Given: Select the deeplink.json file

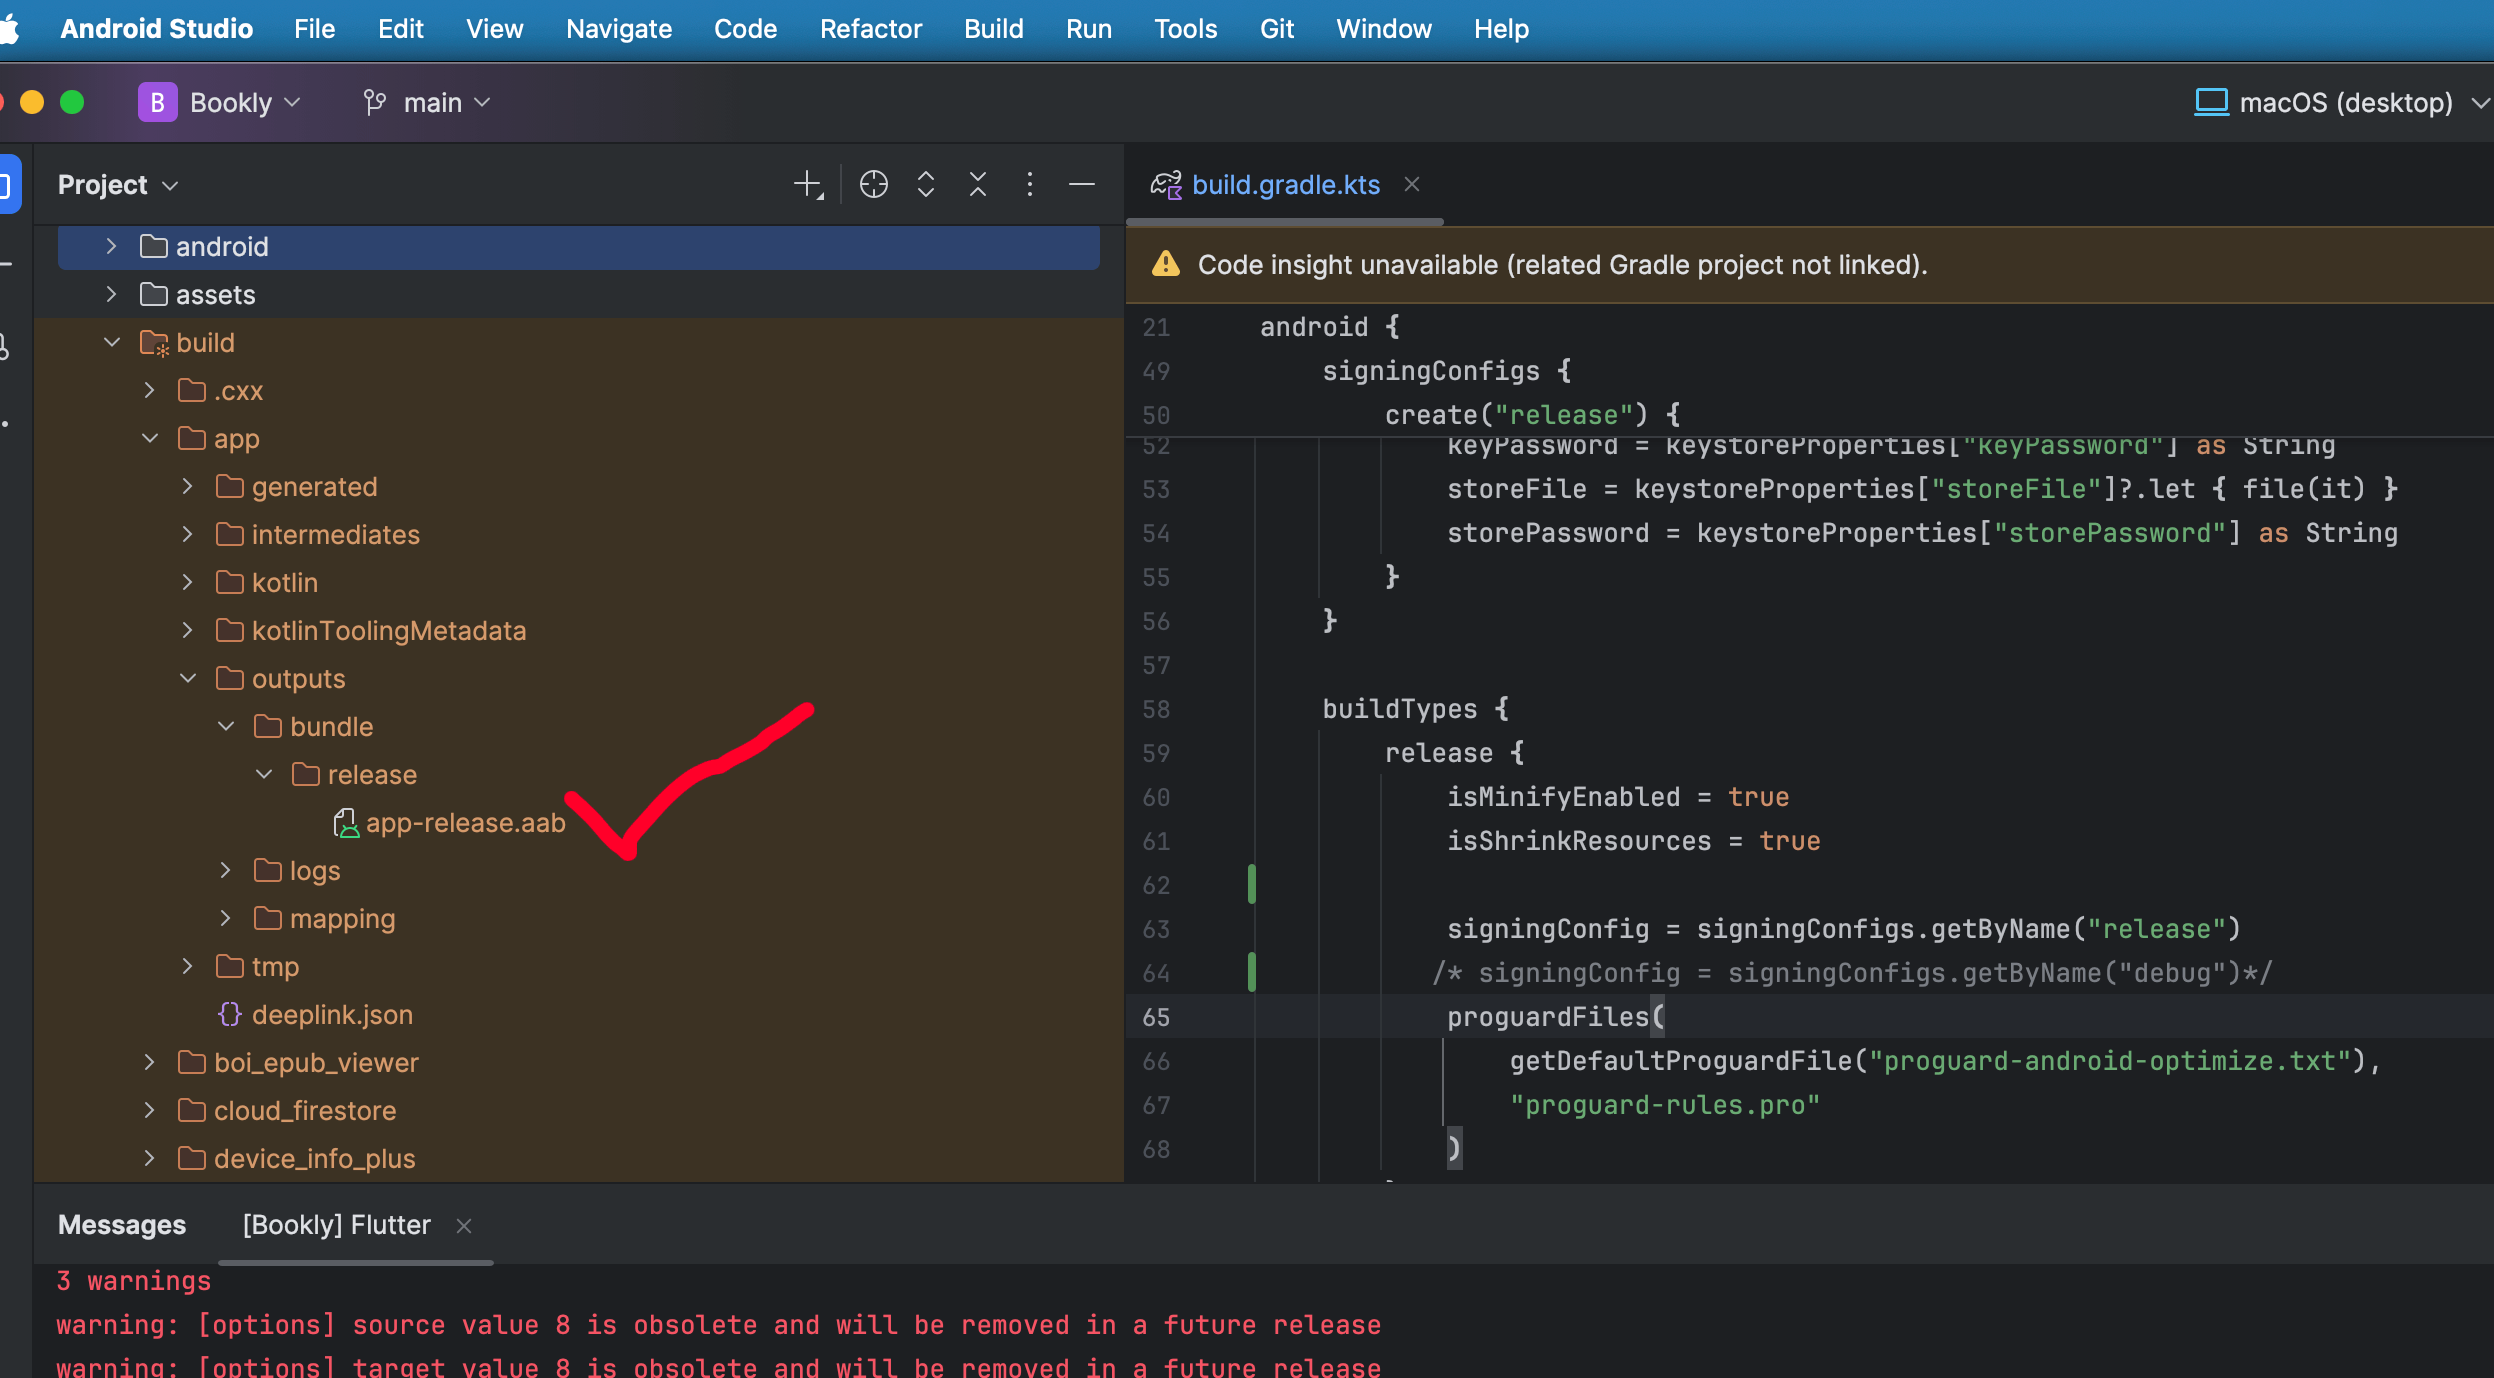Looking at the screenshot, I should click(332, 1014).
